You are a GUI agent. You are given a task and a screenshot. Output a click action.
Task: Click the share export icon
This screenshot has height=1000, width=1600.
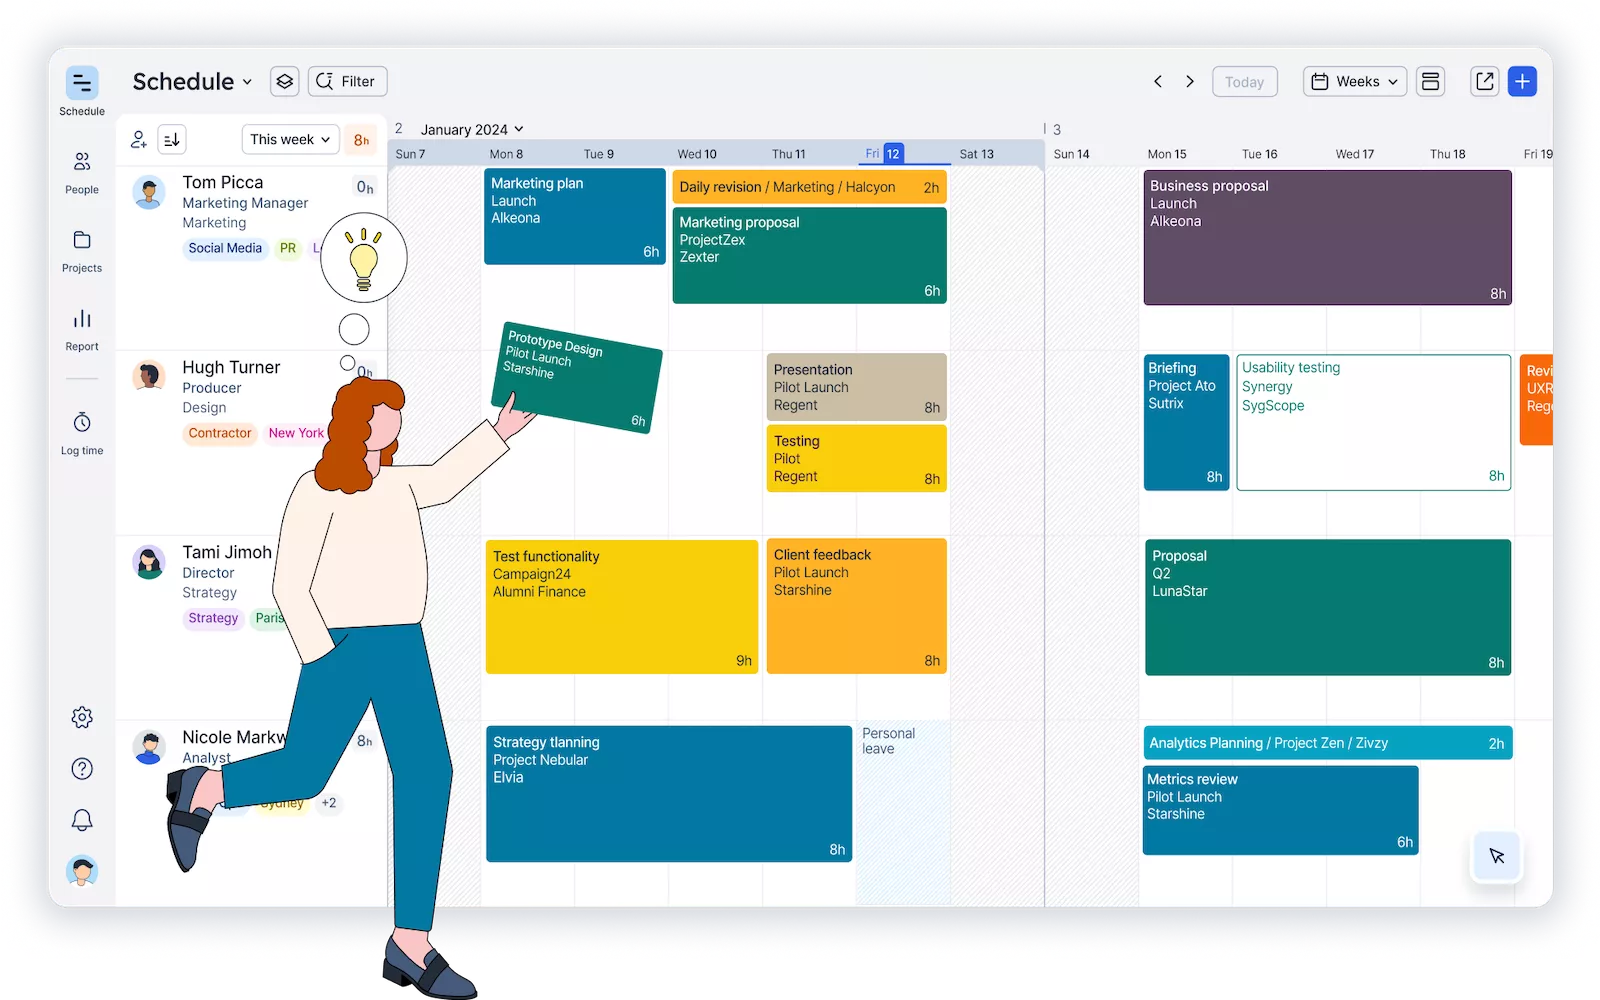[x=1484, y=82]
